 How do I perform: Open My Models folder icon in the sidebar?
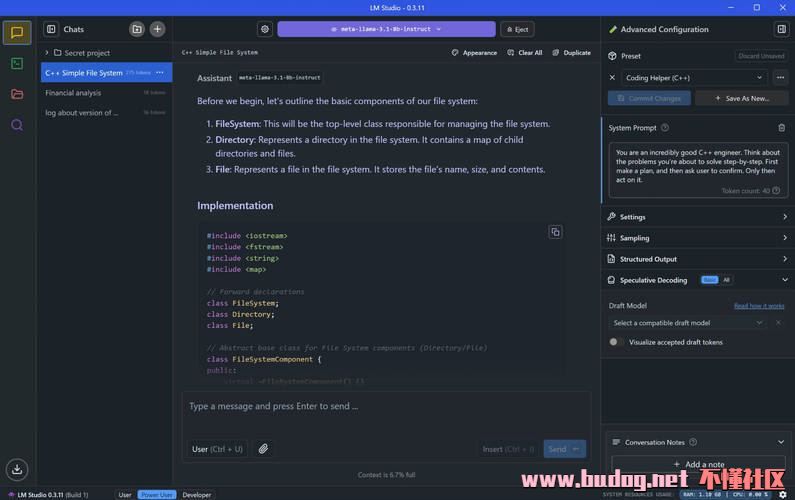coord(17,94)
